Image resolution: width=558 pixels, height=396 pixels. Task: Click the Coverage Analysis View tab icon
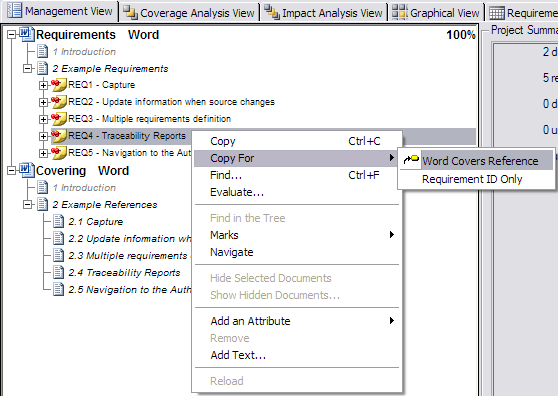click(x=130, y=13)
